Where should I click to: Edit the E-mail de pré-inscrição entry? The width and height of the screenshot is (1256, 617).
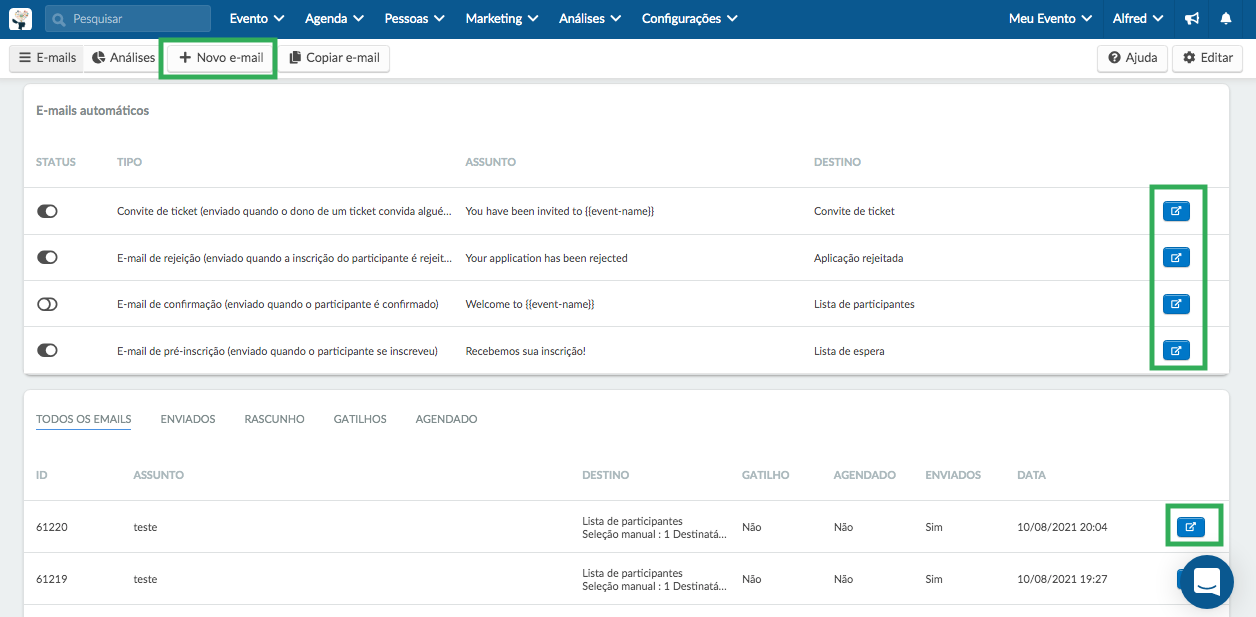point(1176,351)
